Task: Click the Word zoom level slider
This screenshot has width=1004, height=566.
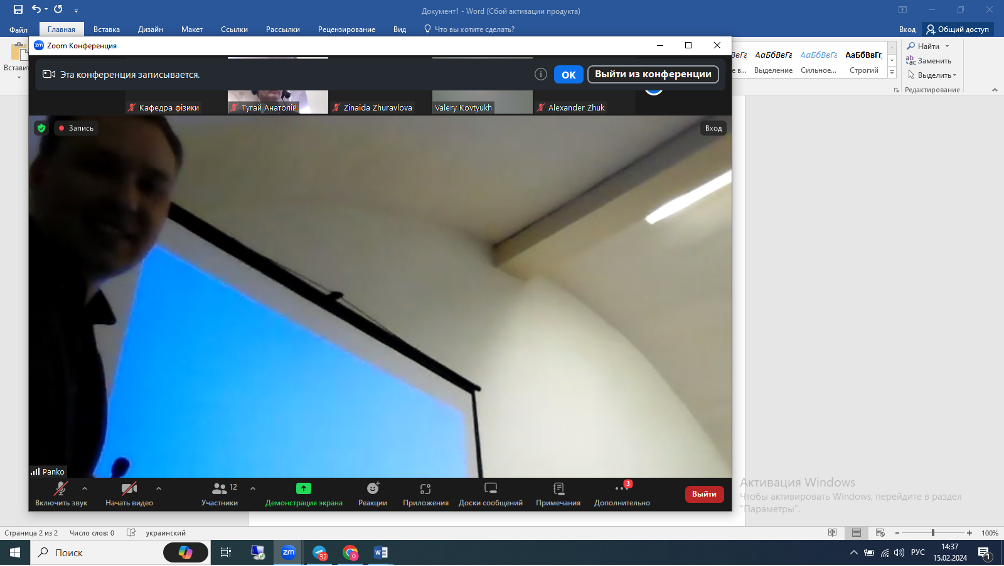Action: point(933,533)
